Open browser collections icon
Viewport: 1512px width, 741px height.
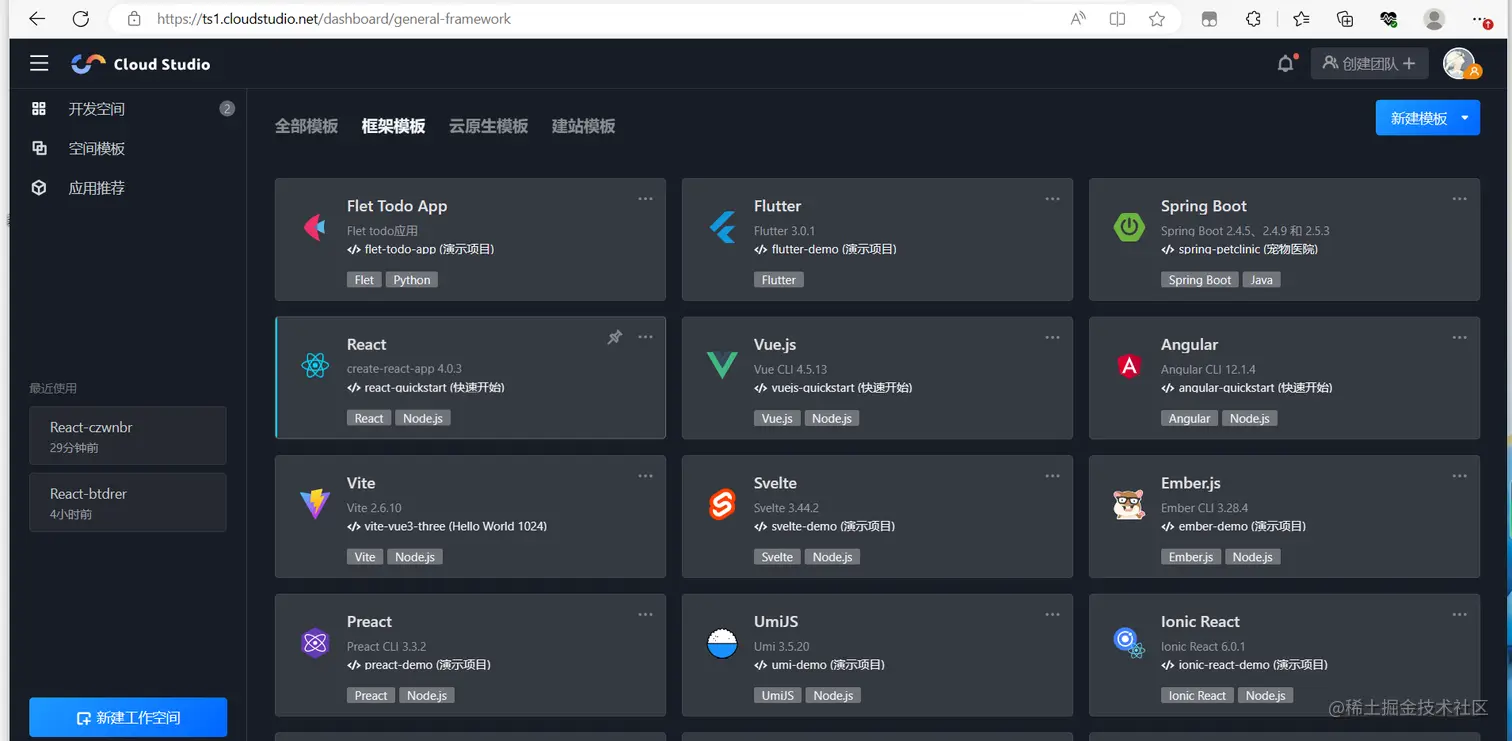(x=1345, y=18)
